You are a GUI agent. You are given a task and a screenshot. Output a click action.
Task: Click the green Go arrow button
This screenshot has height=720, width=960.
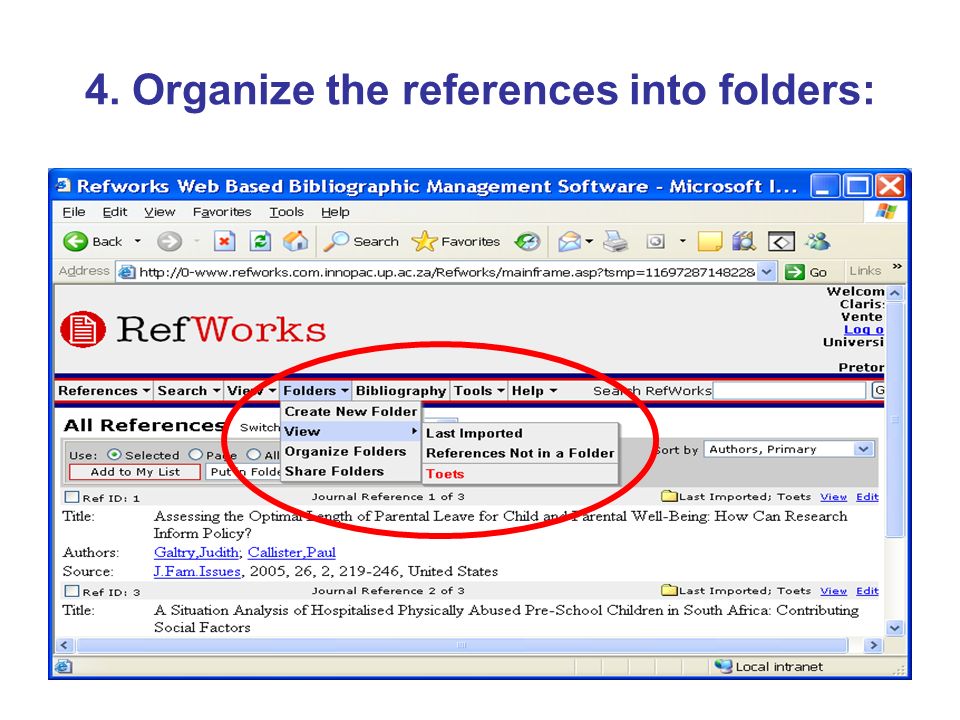(x=795, y=272)
